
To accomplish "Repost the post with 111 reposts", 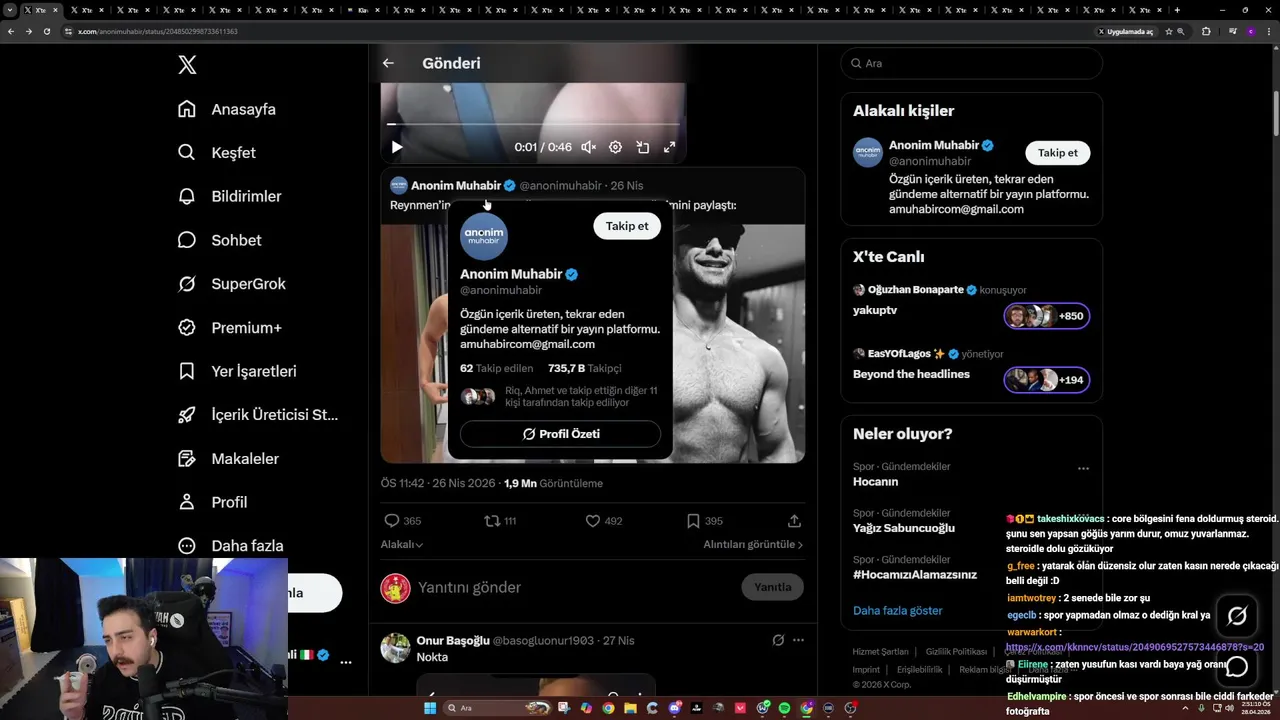I will click(500, 521).
